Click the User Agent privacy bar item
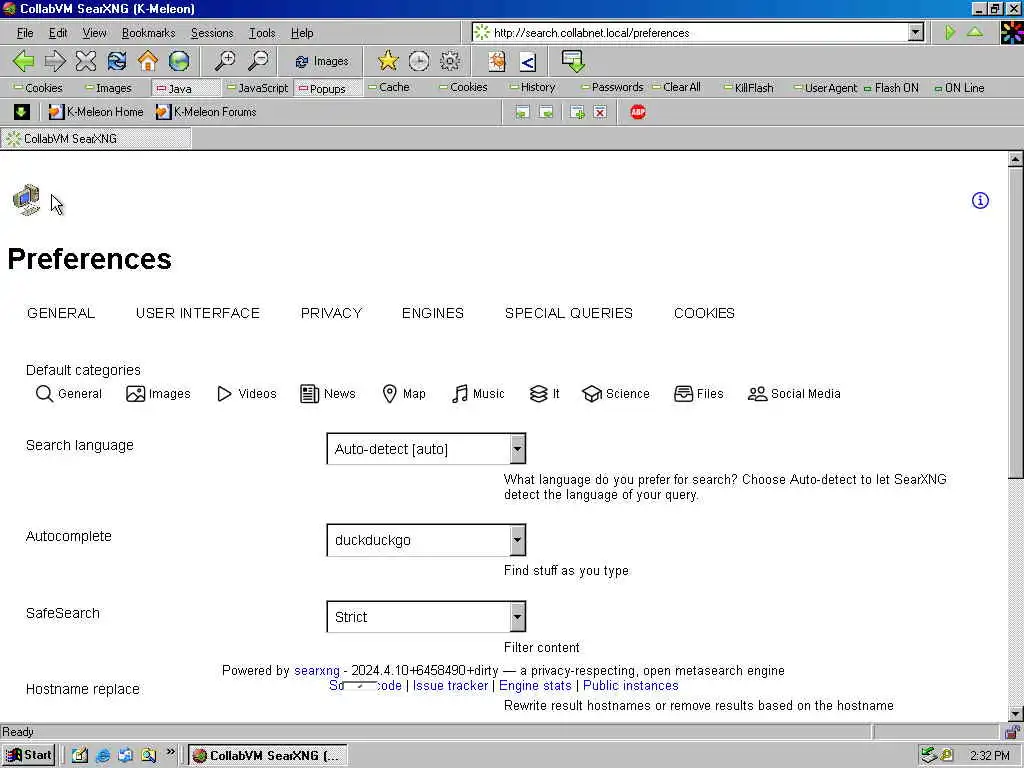This screenshot has width=1024, height=768. 825,88
